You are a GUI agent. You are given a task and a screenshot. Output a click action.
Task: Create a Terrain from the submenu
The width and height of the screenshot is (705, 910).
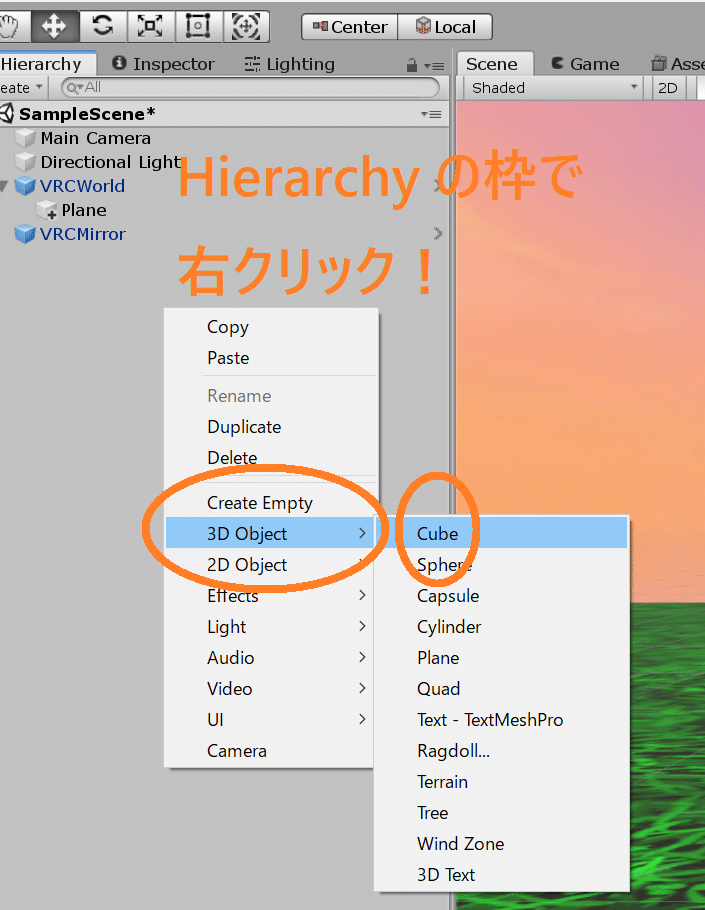[x=502, y=782]
